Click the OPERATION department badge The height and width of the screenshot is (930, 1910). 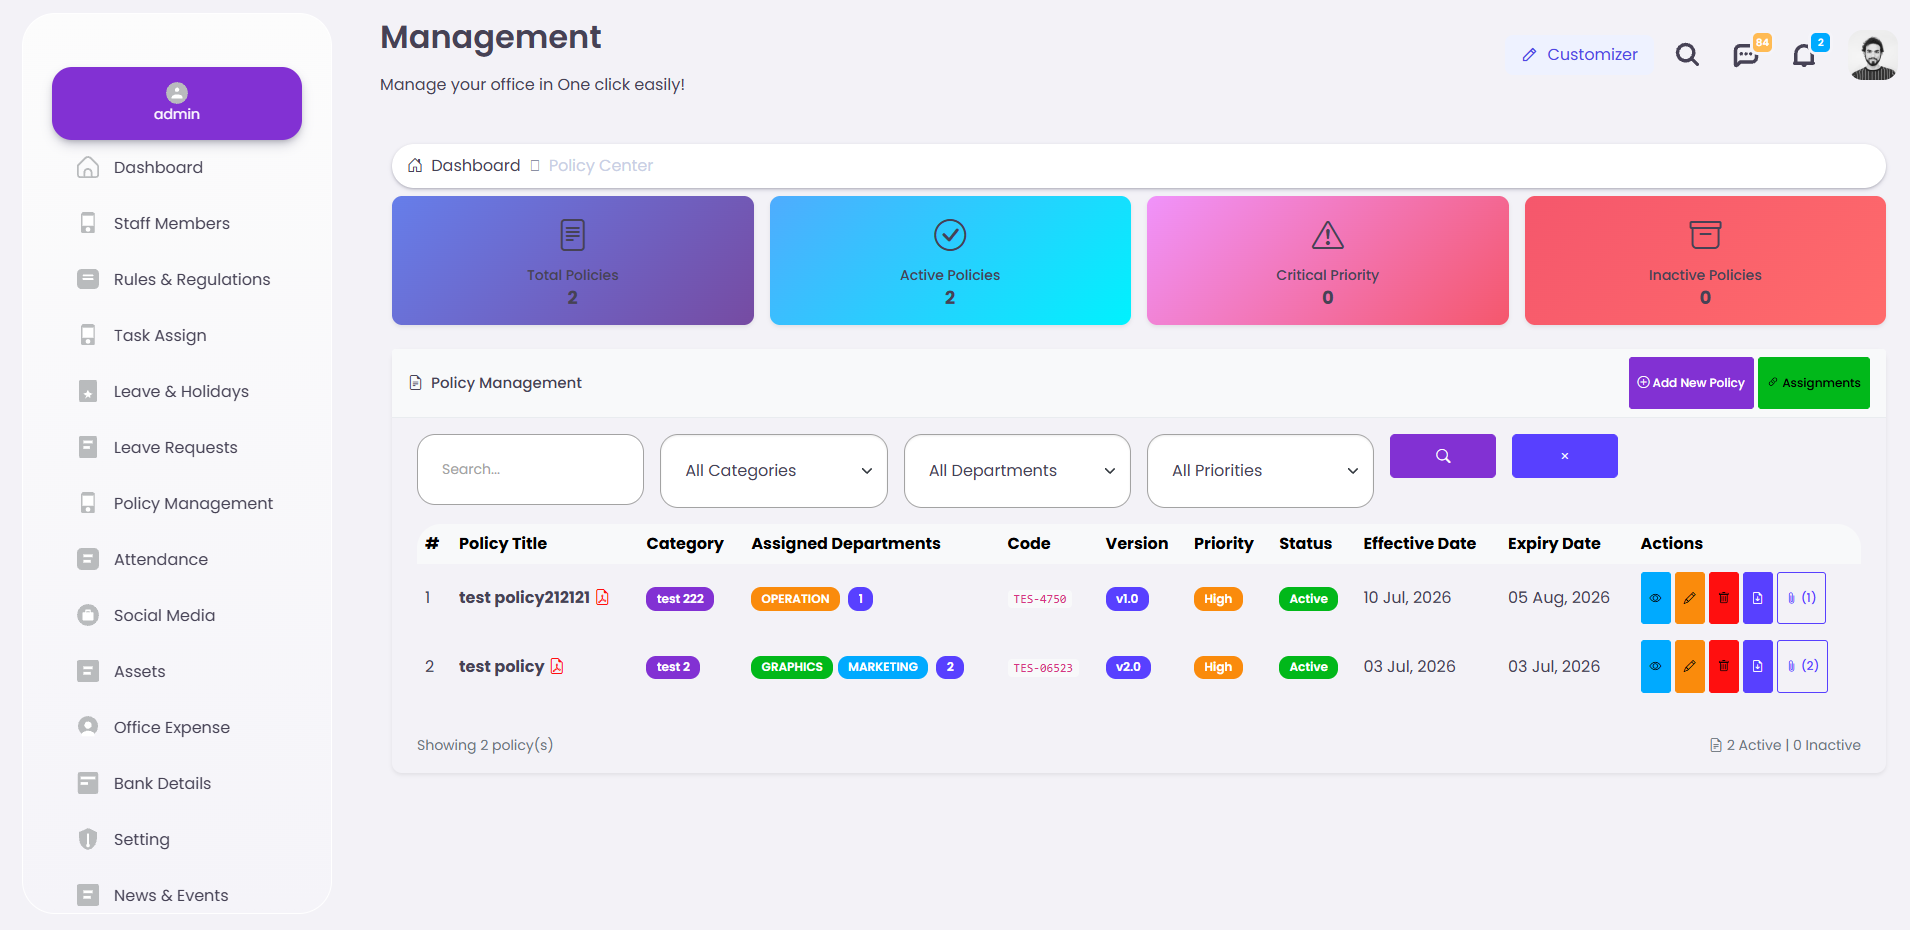pyautogui.click(x=795, y=599)
